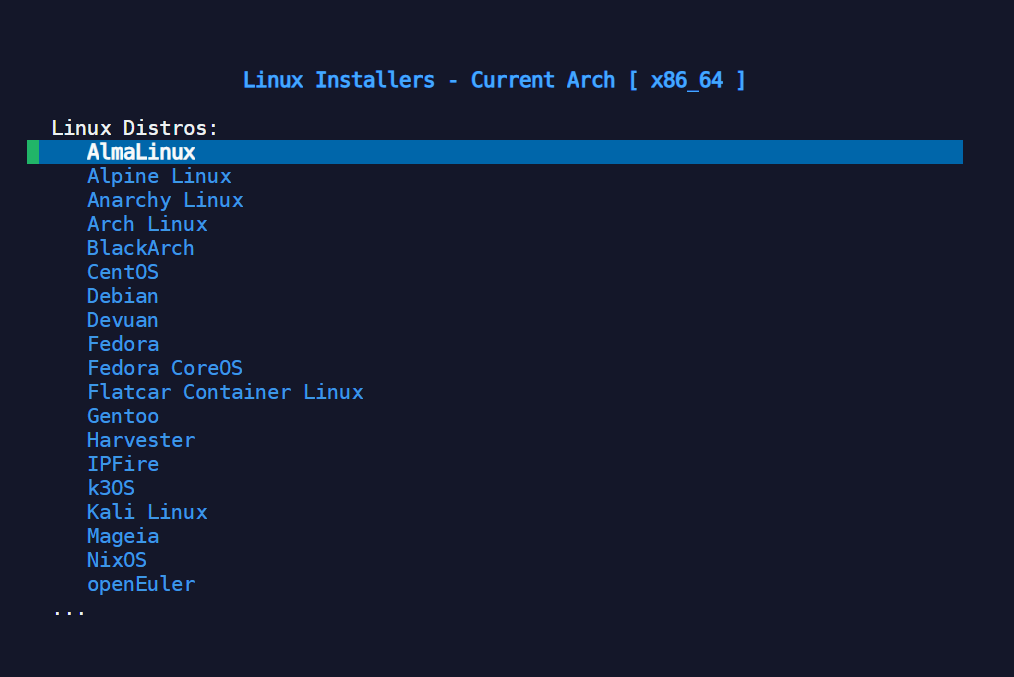
Task: Choose CentOS installer option
Action: (x=122, y=272)
